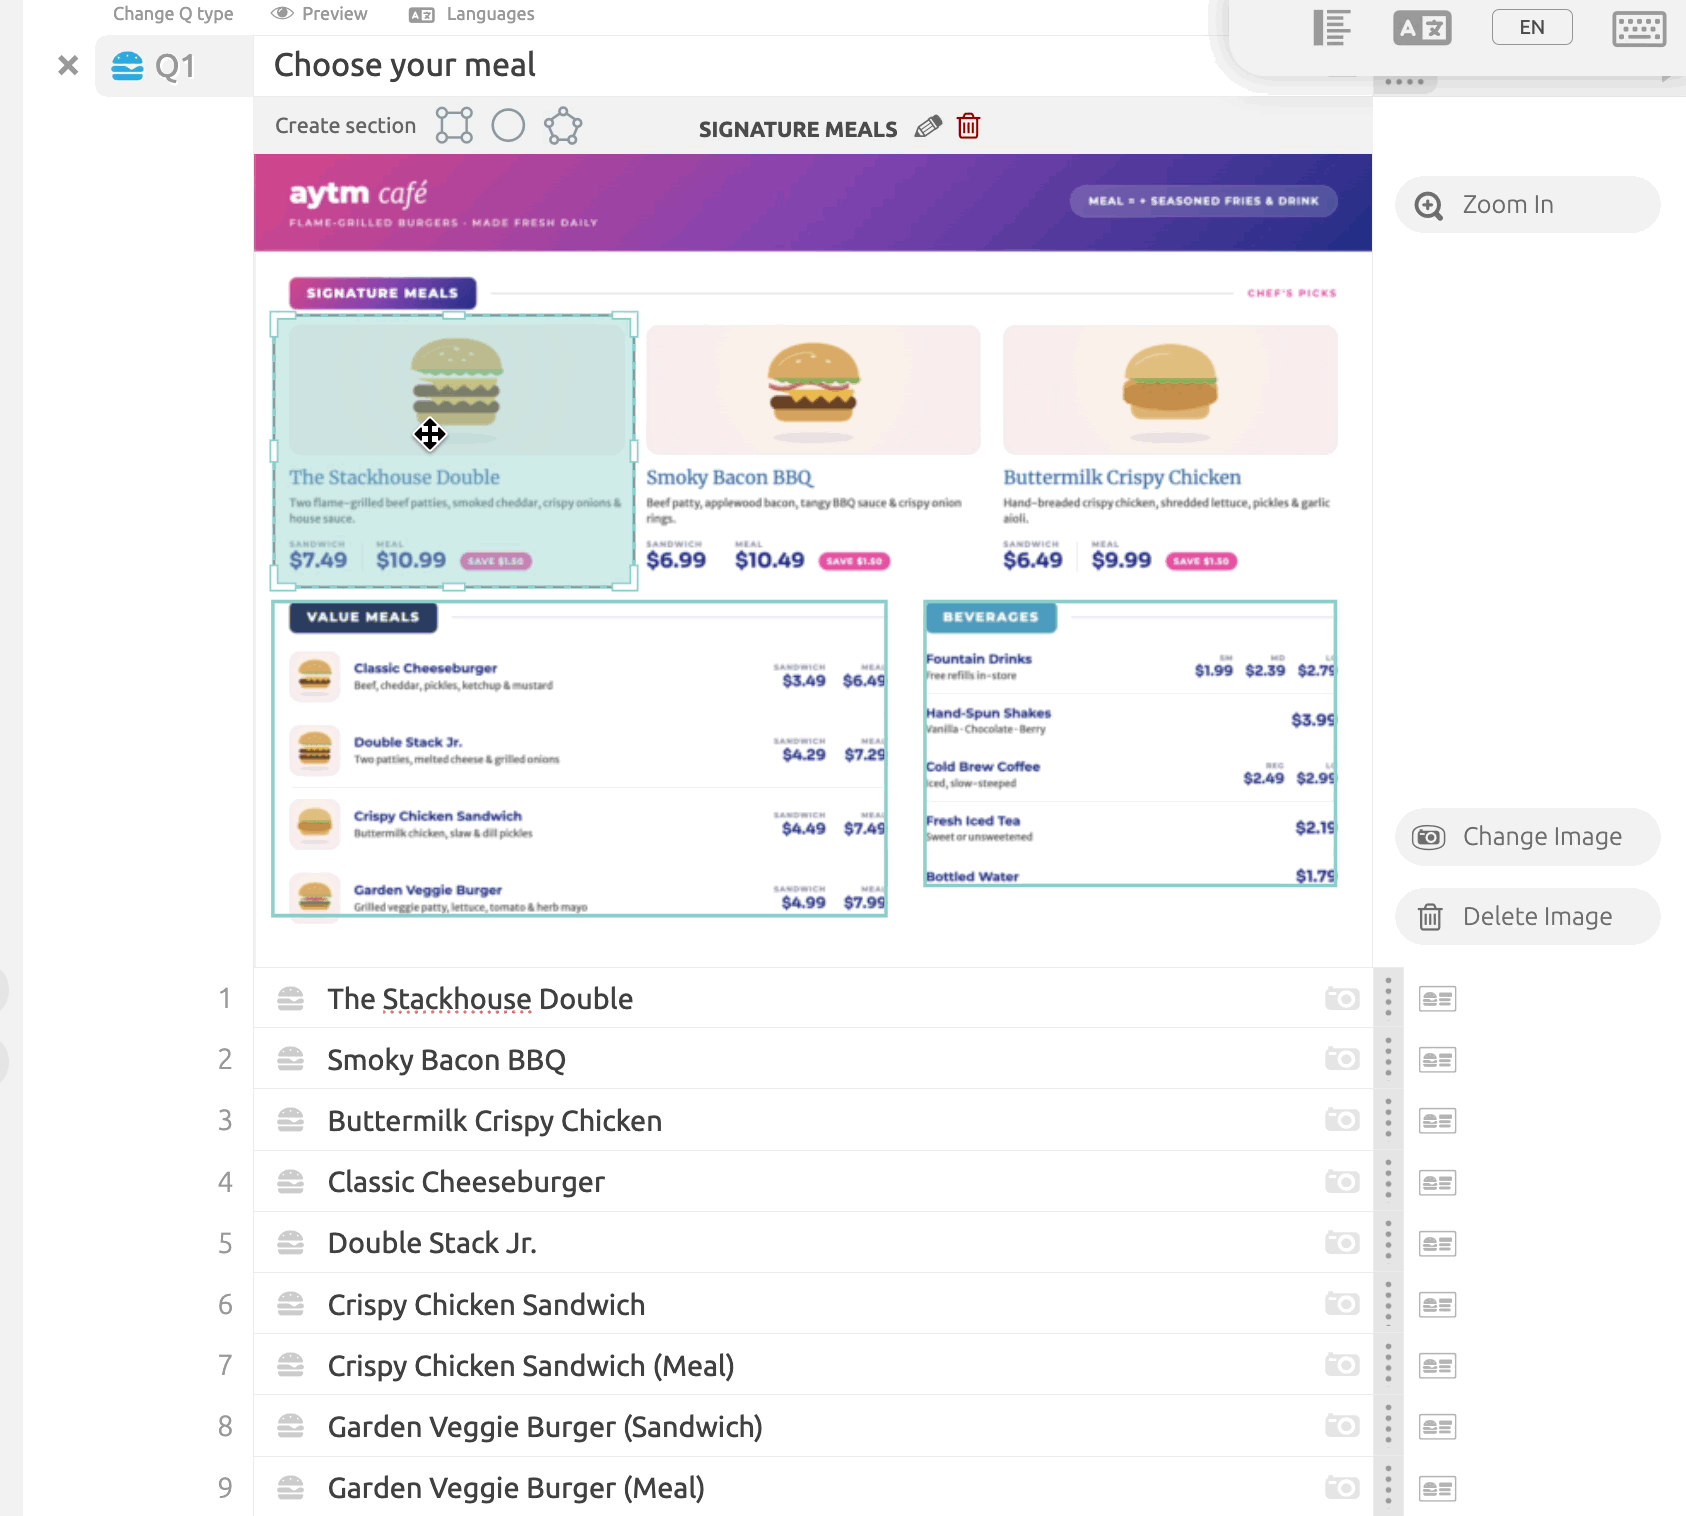Screen dimensions: 1686x1516
Task: Delete the SIGNATURE MEALS section with the red trash icon
Action: pyautogui.click(x=968, y=126)
